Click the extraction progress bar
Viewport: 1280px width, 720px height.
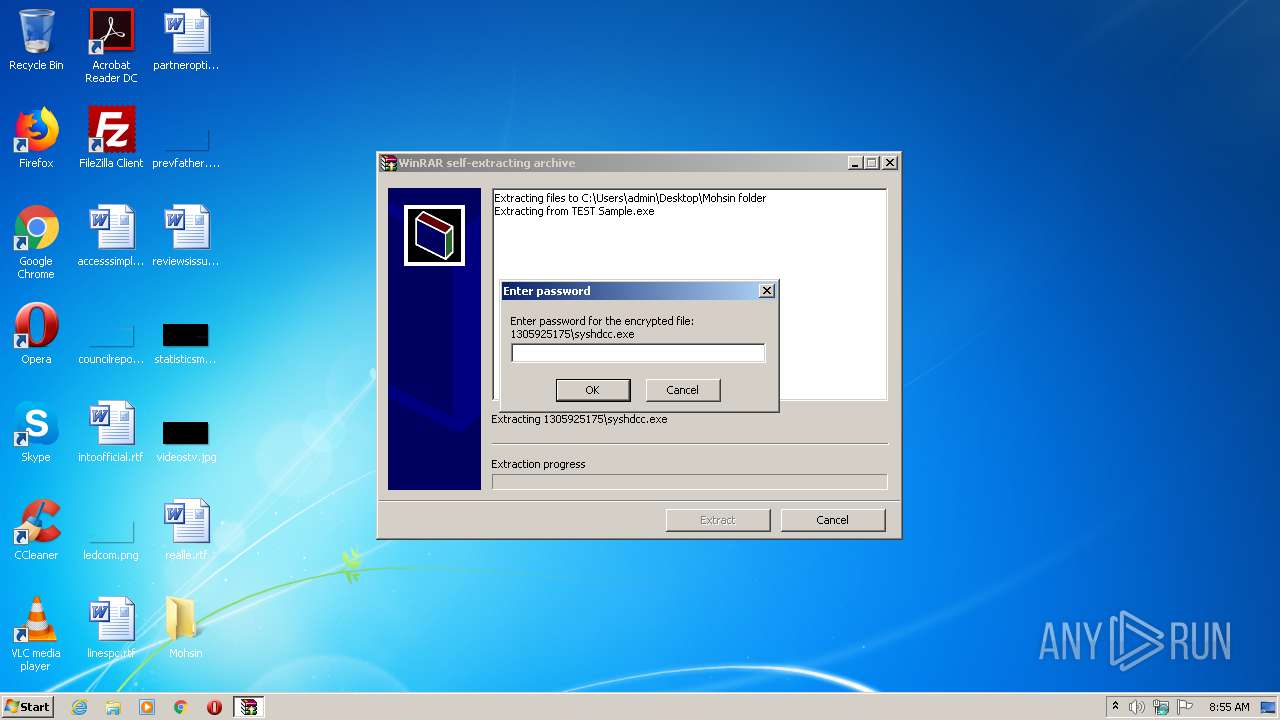[x=689, y=482]
